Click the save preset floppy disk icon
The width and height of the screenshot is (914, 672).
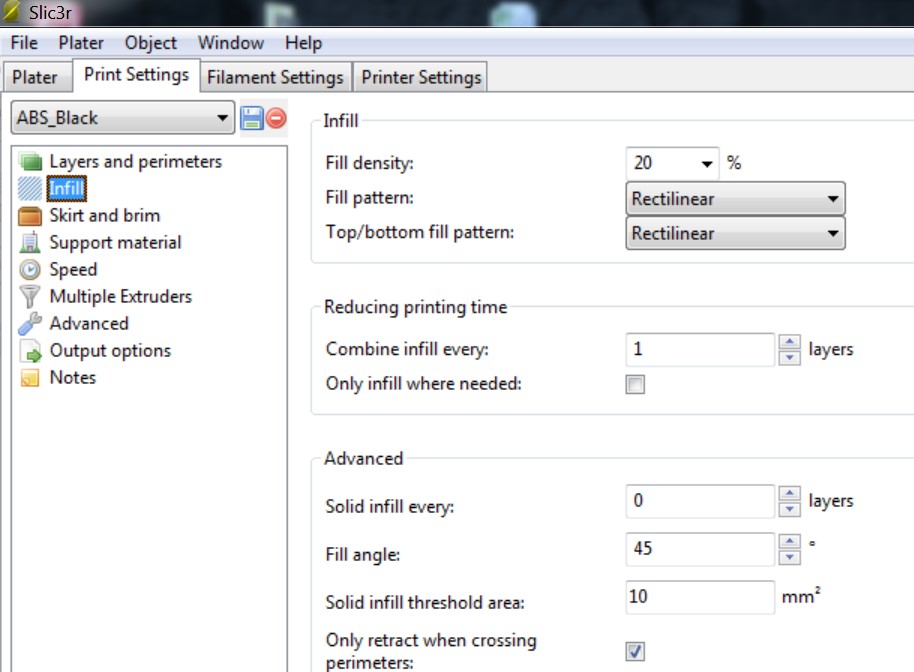pyautogui.click(x=251, y=118)
